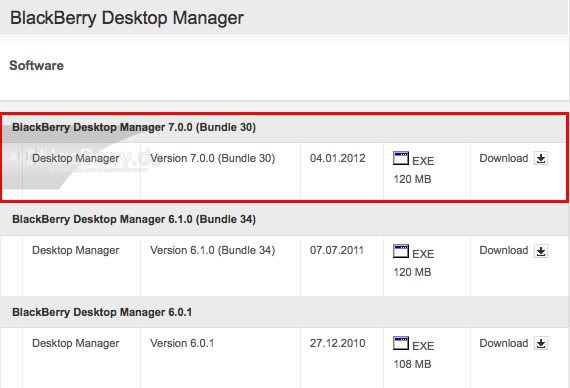Click text Version 6.1.0 (Bundle 34)

click(x=213, y=250)
